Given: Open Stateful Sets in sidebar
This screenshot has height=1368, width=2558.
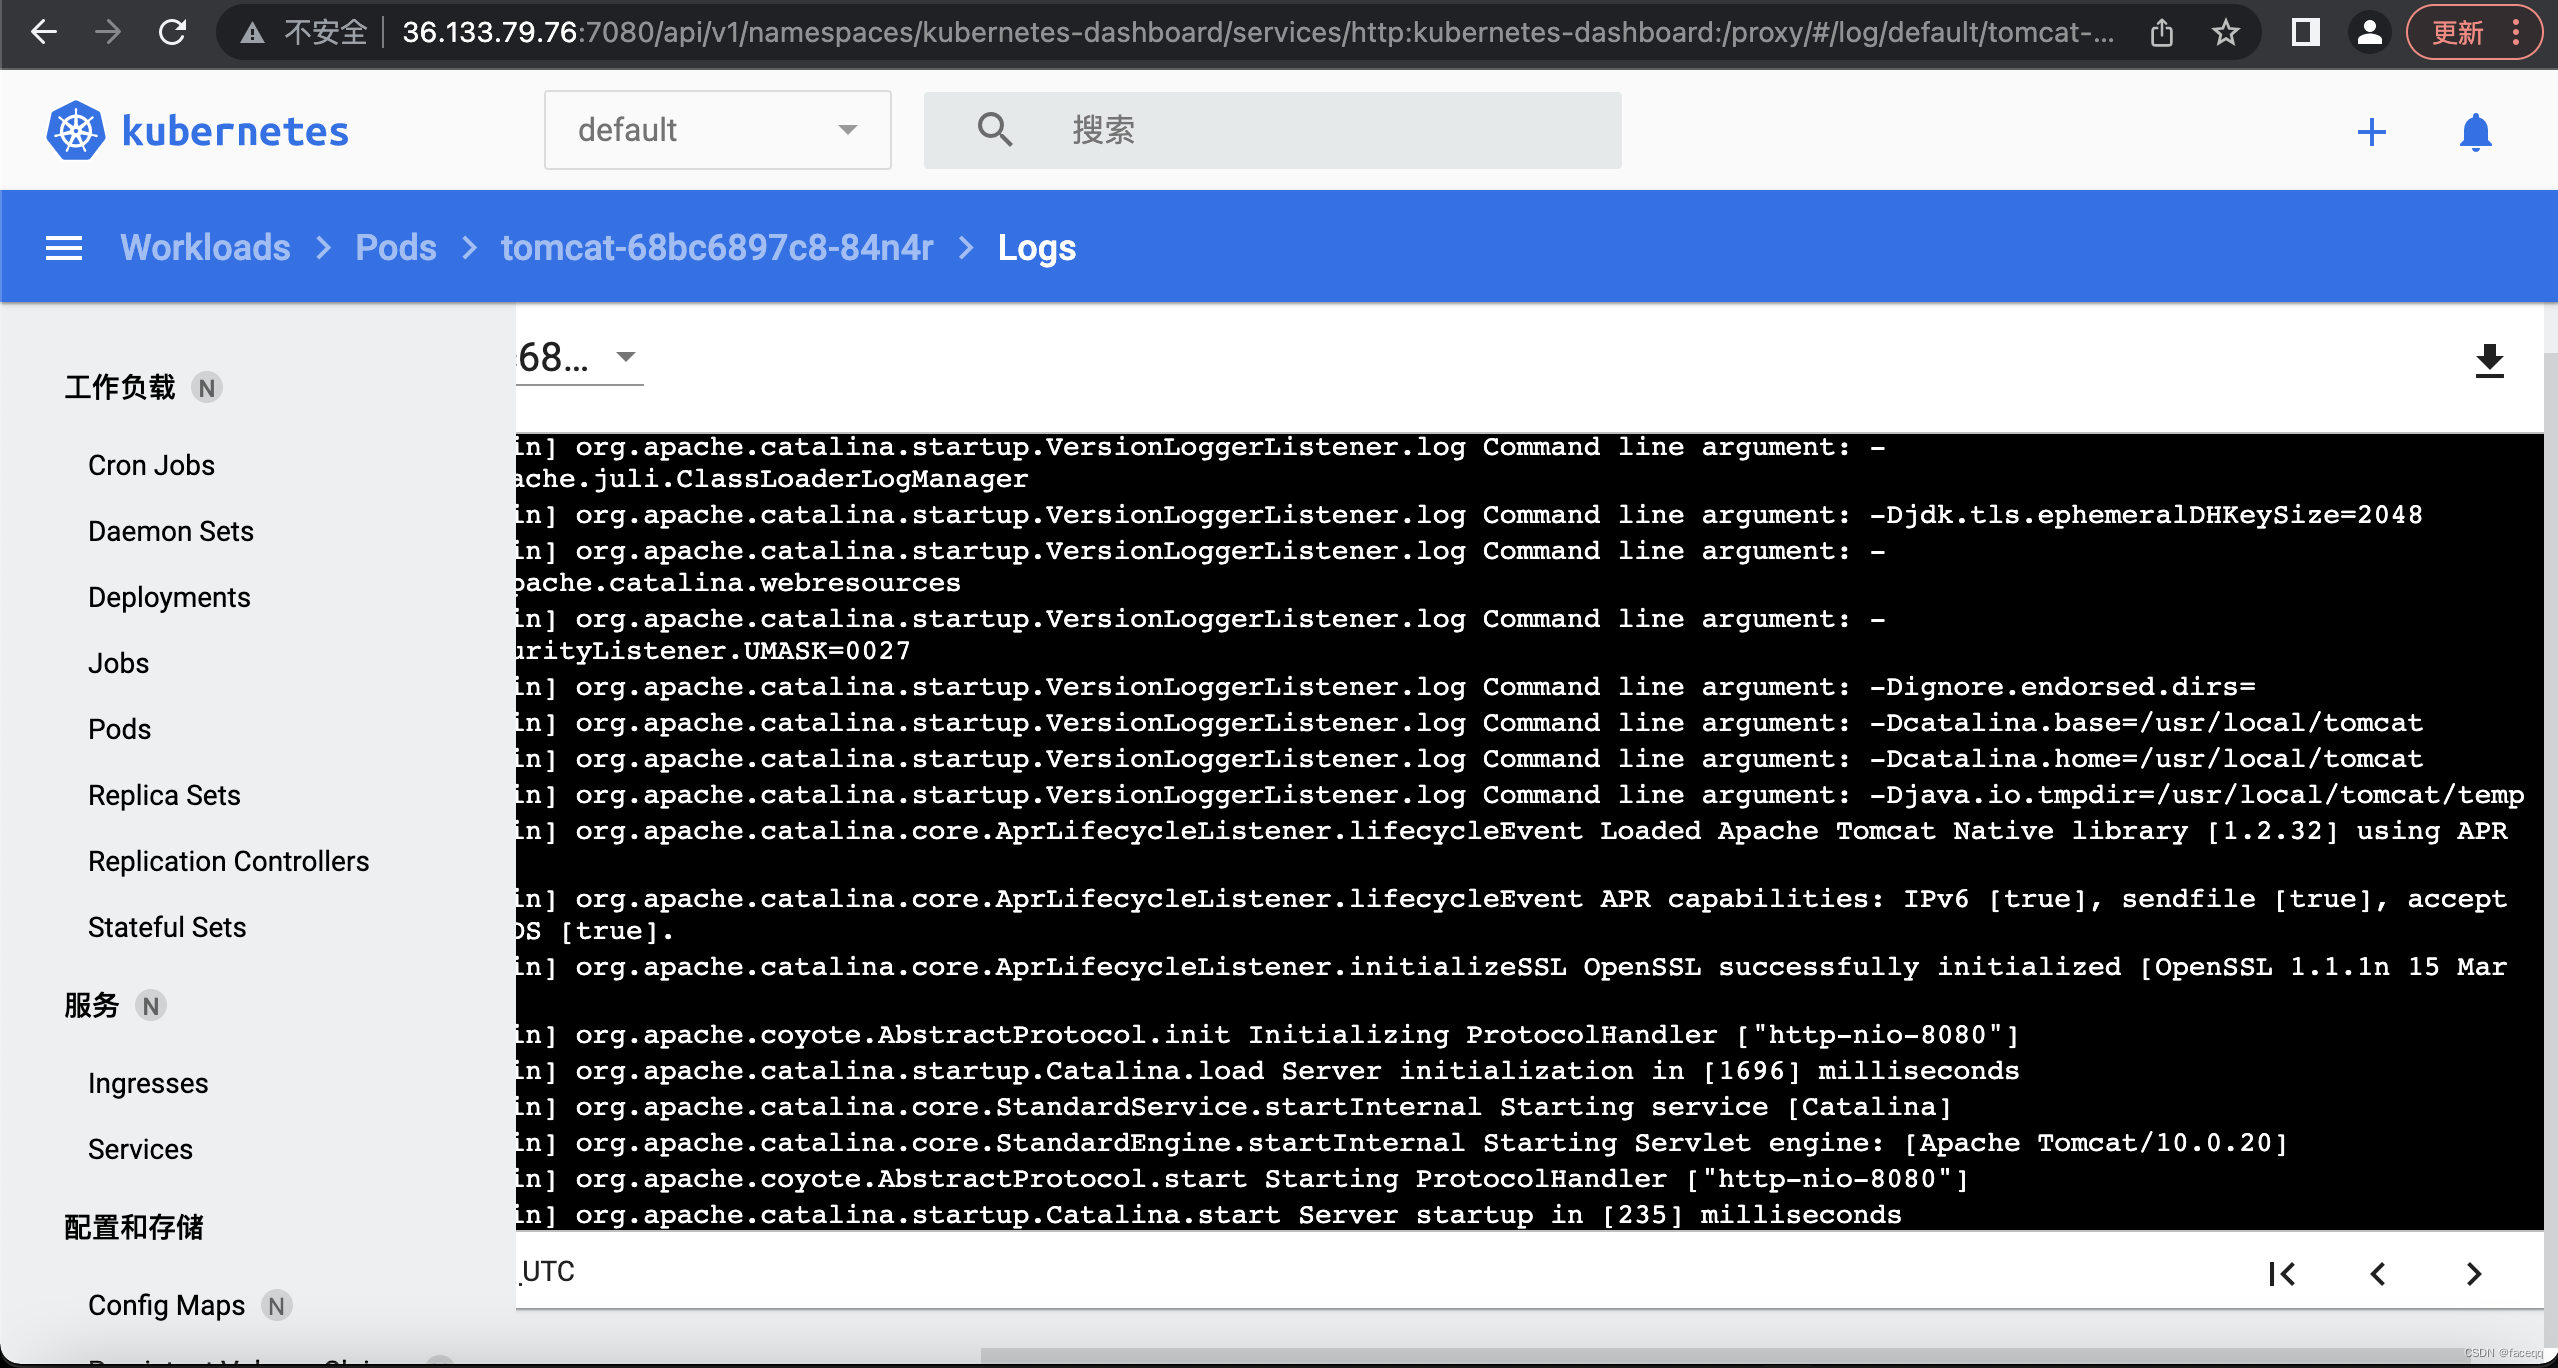Looking at the screenshot, I should point(167,927).
